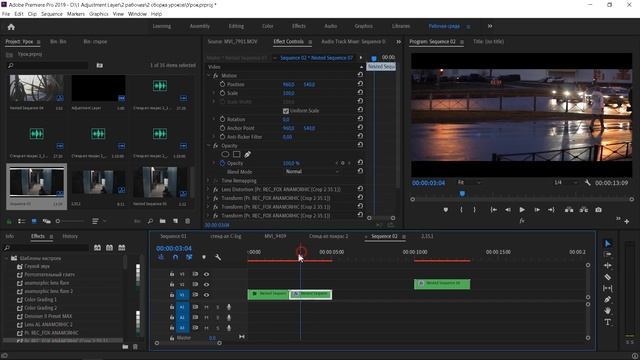Select the Razor tool
The image size is (640, 360).
coord(608,277)
